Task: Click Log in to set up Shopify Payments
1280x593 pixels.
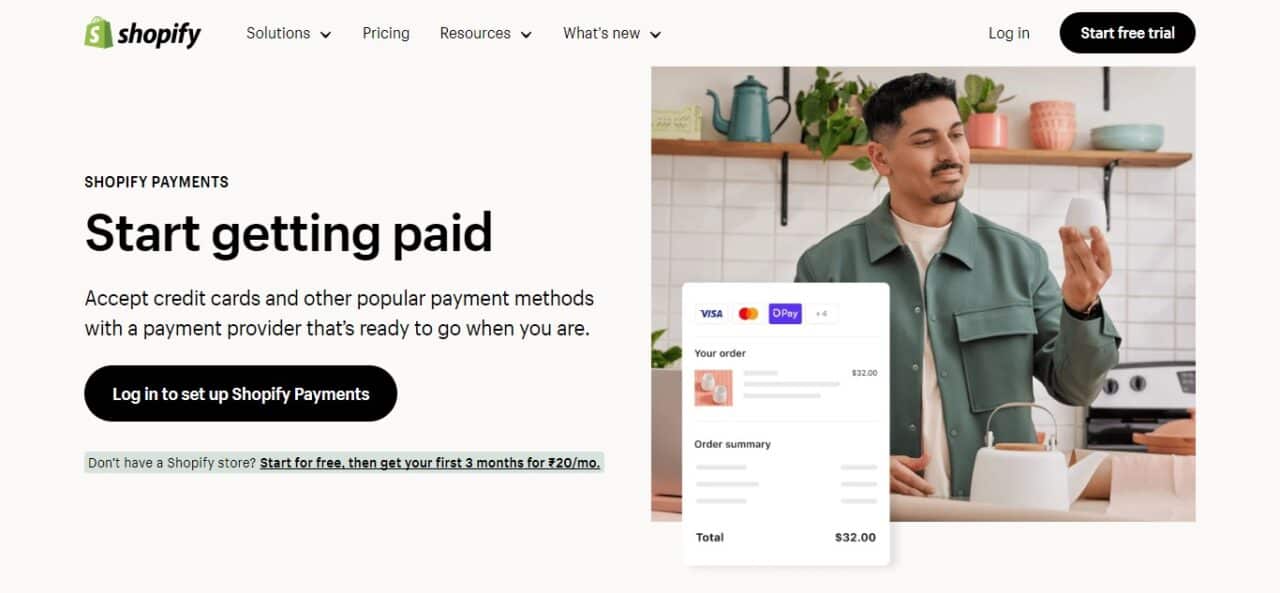Action: 240,393
